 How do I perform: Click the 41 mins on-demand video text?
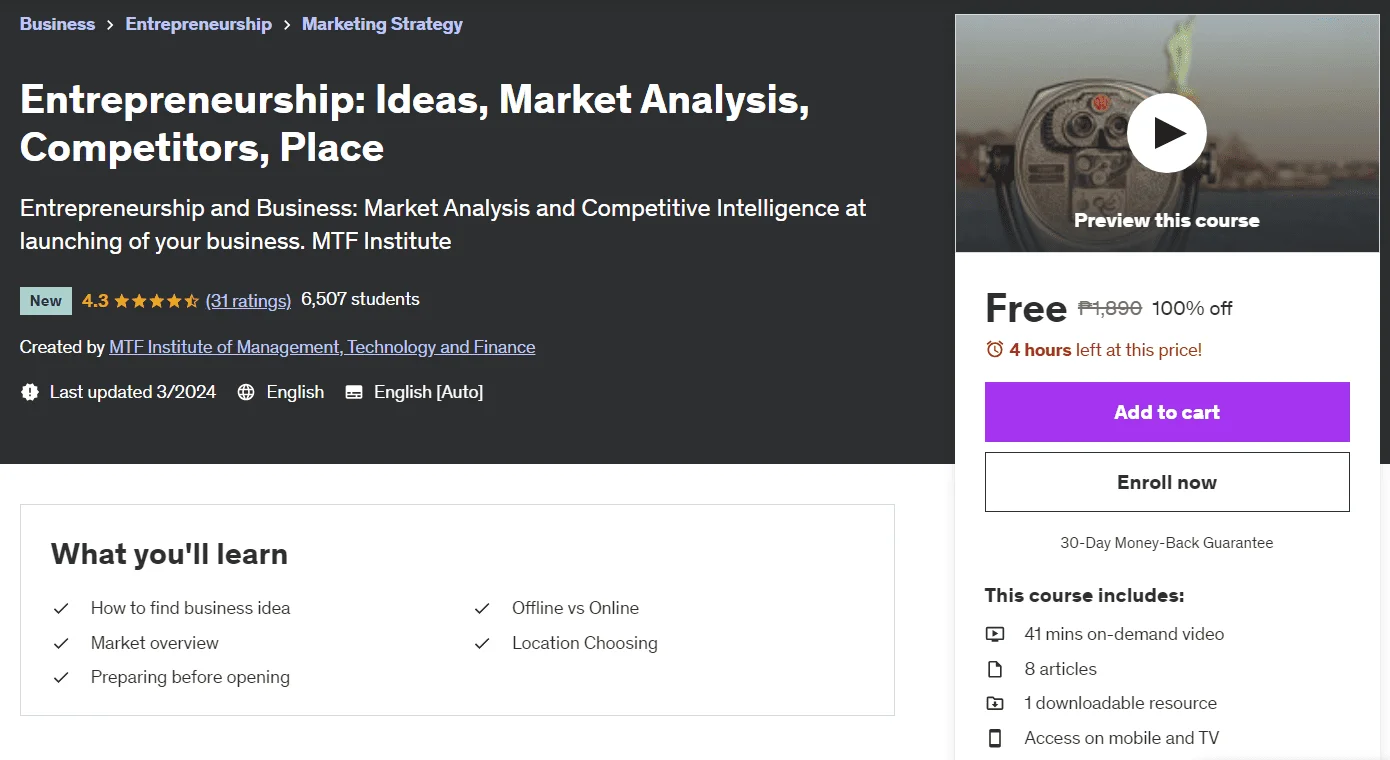click(x=1124, y=634)
